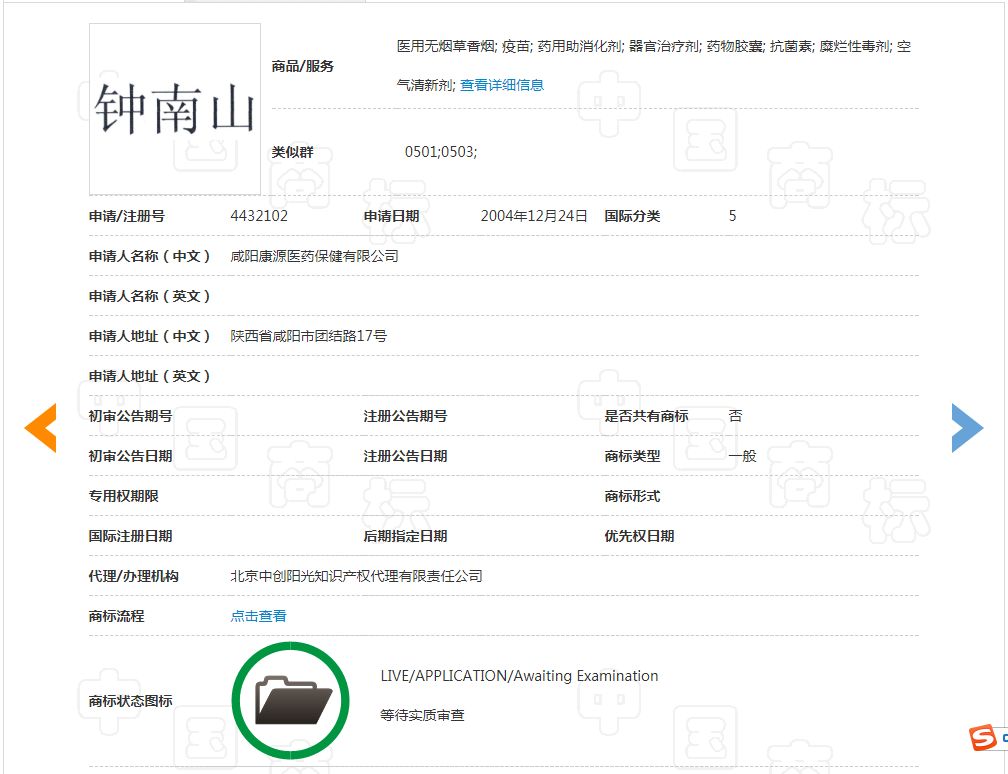Select the 申请人地址（英文） label

[150, 376]
